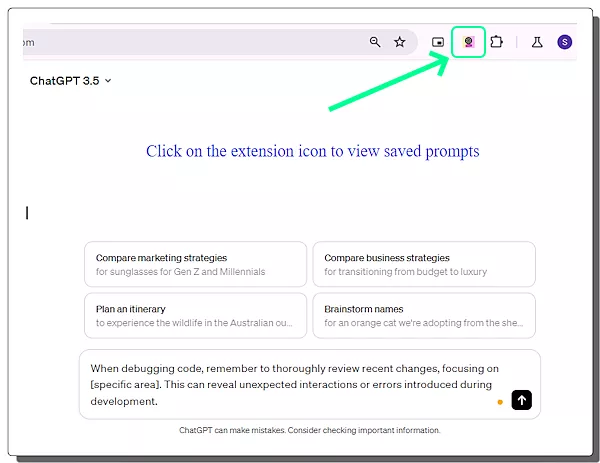Select the Compare marketing strategies suggestion
This screenshot has width=600, height=463.
coord(196,264)
